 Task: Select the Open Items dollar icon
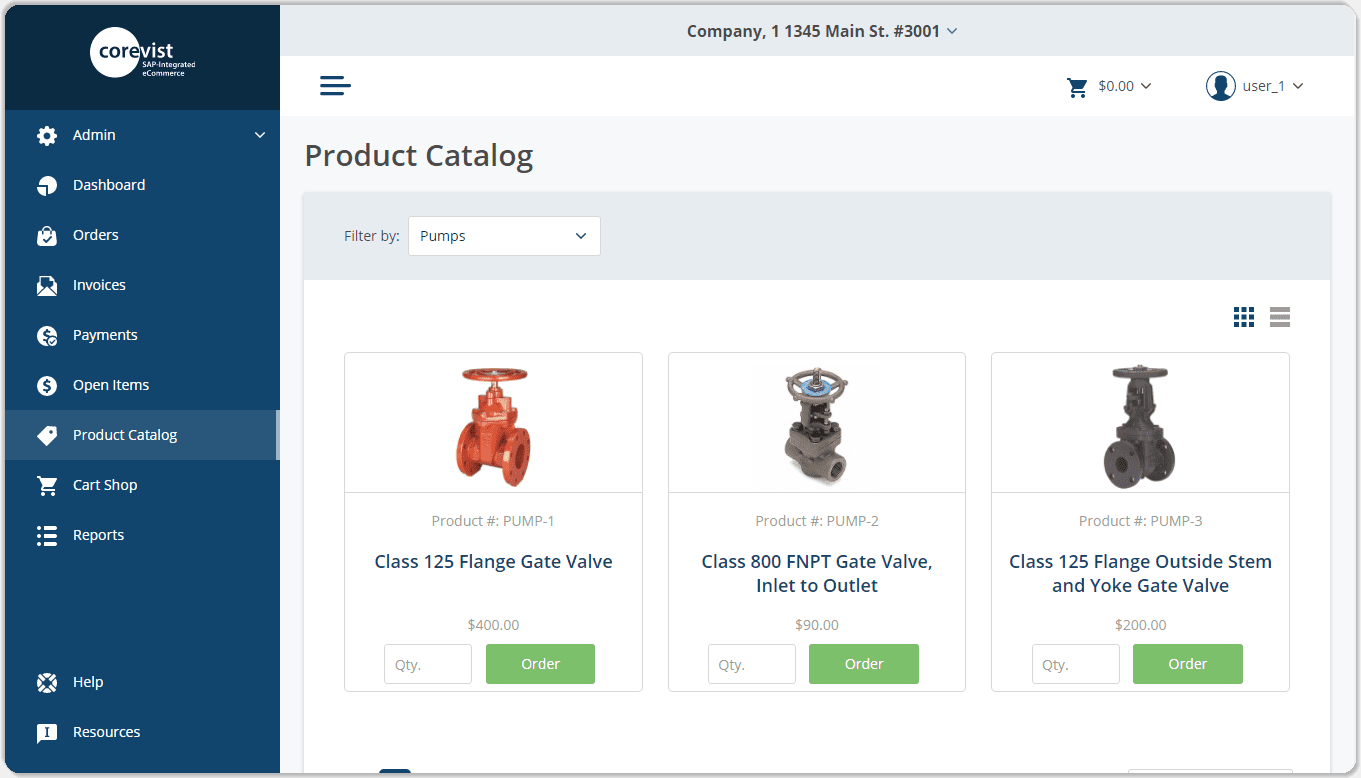(46, 384)
